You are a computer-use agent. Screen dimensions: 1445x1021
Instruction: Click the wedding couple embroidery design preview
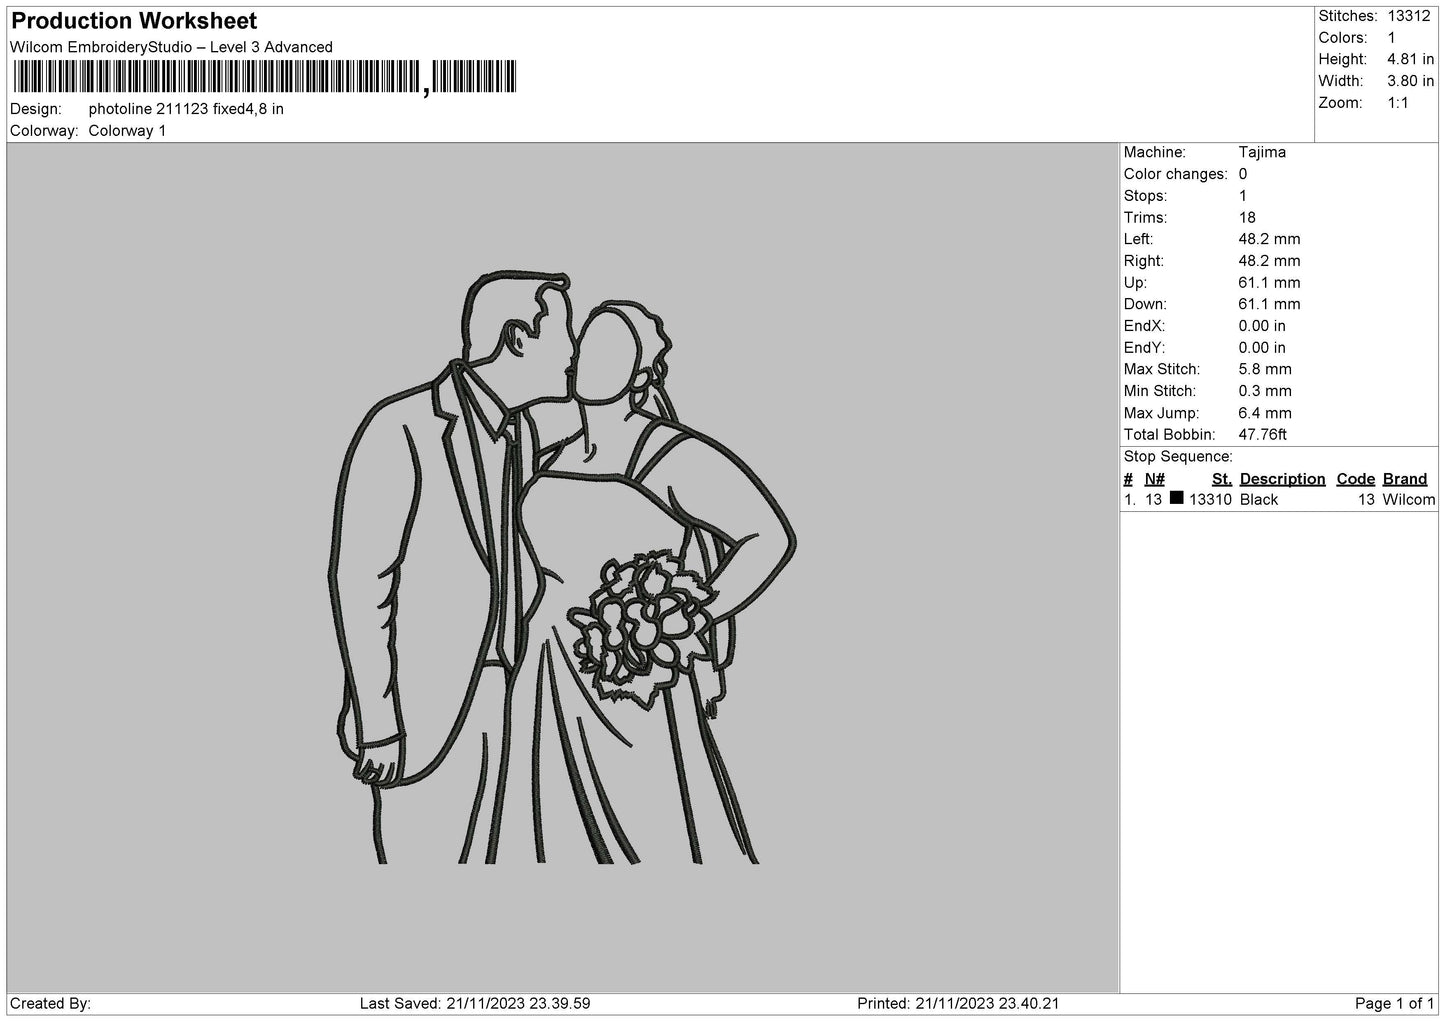tap(563, 567)
